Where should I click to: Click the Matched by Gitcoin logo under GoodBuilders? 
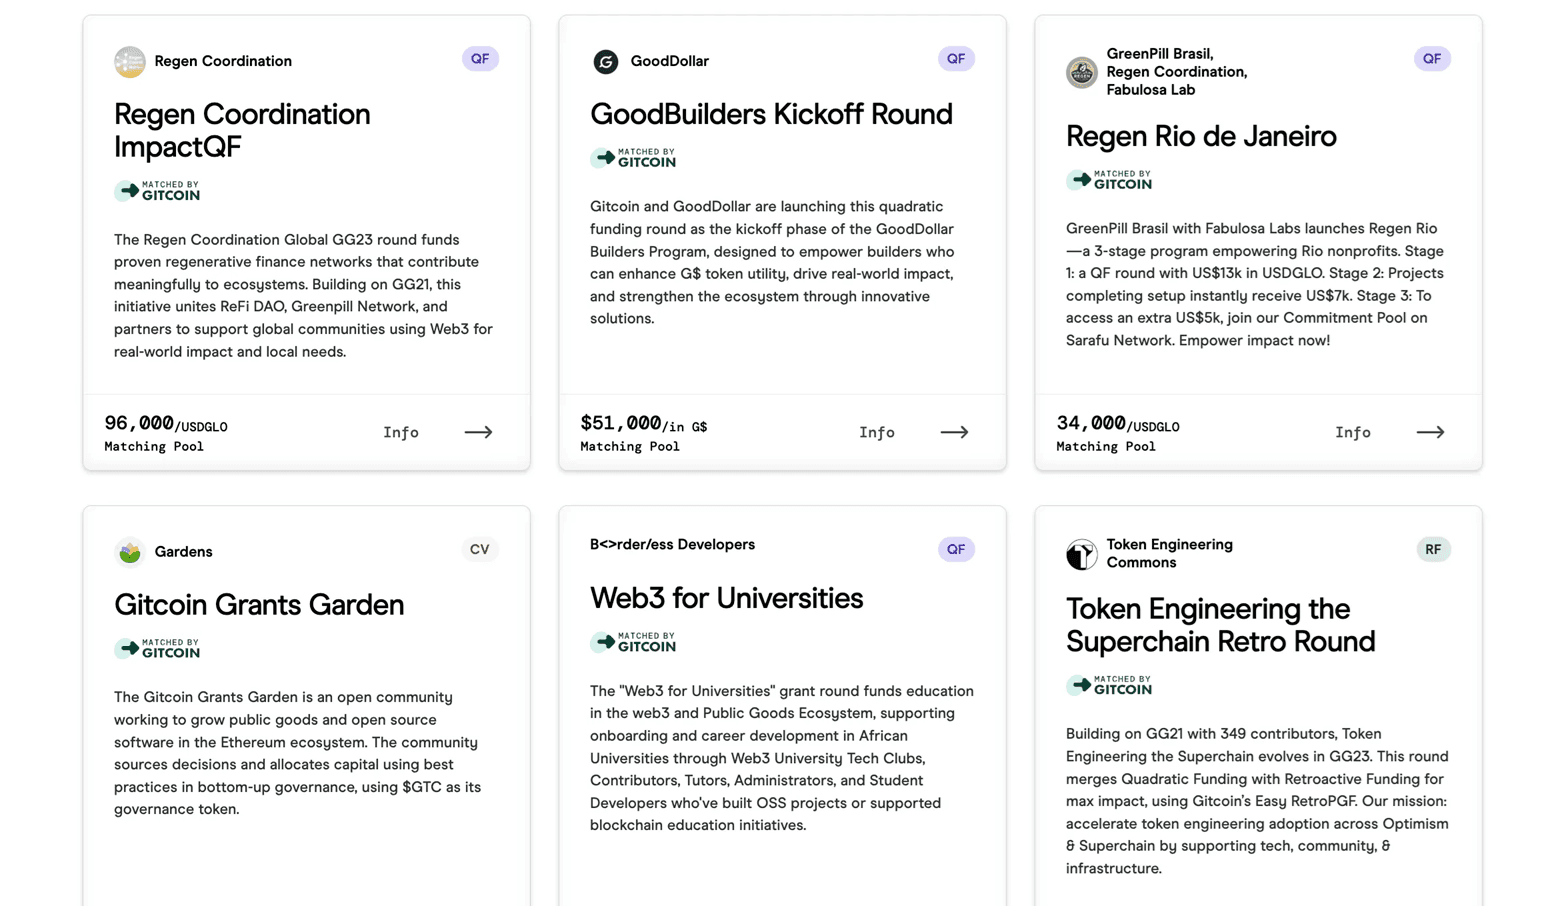click(x=633, y=158)
